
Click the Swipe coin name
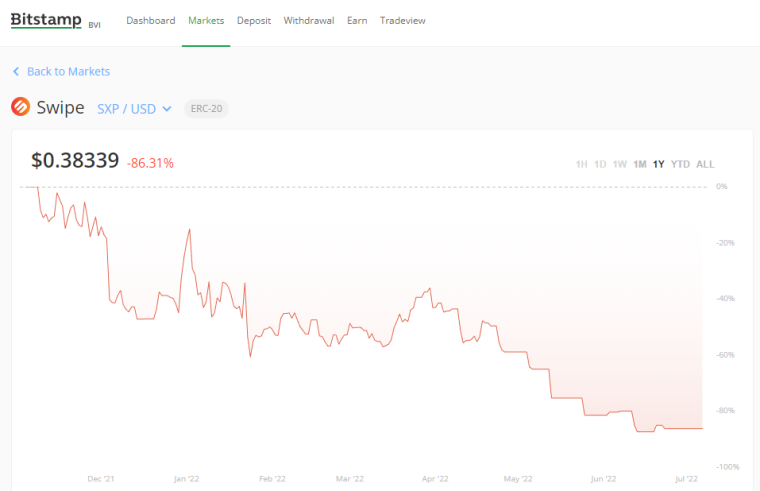pos(60,107)
